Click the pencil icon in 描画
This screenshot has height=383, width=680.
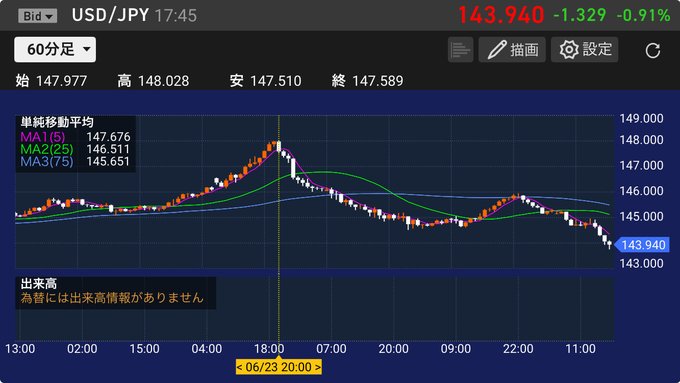pos(497,49)
